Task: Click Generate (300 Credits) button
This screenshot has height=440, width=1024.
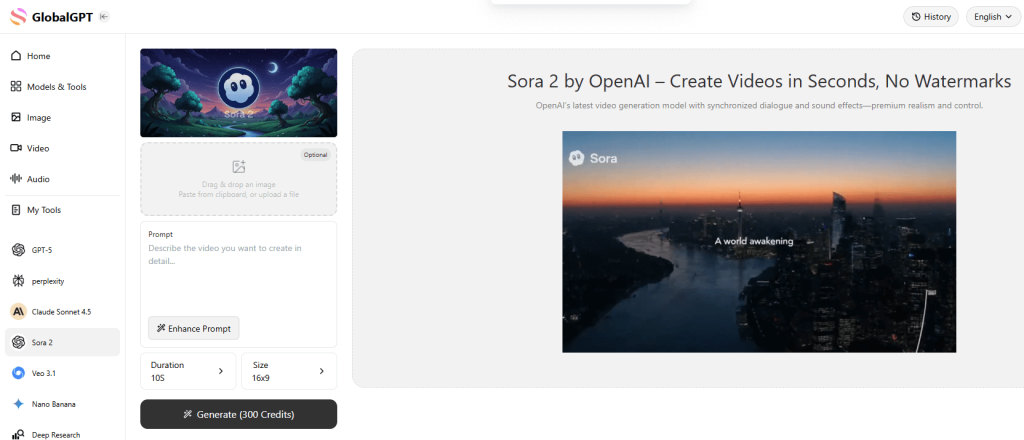Action: [x=238, y=414]
